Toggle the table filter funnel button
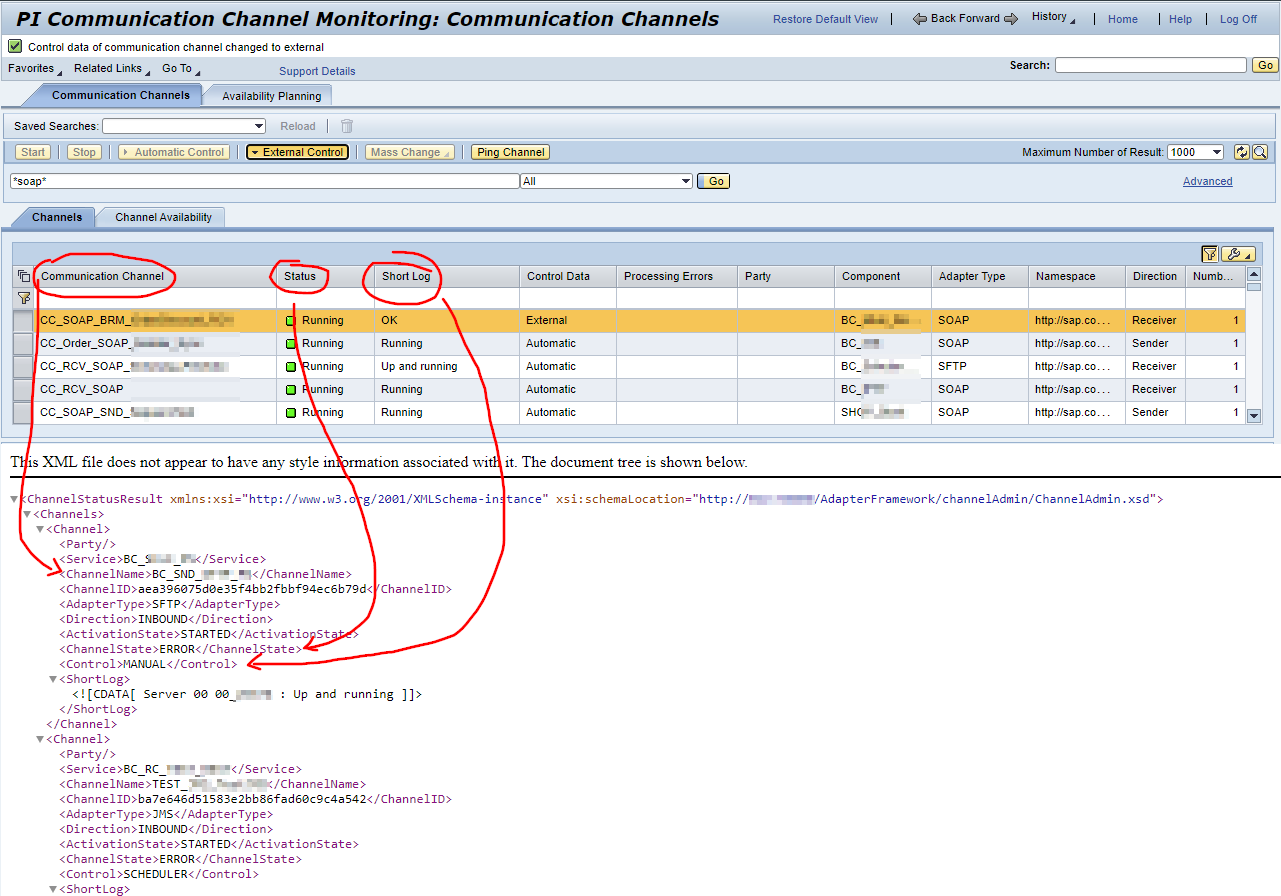 (1210, 254)
